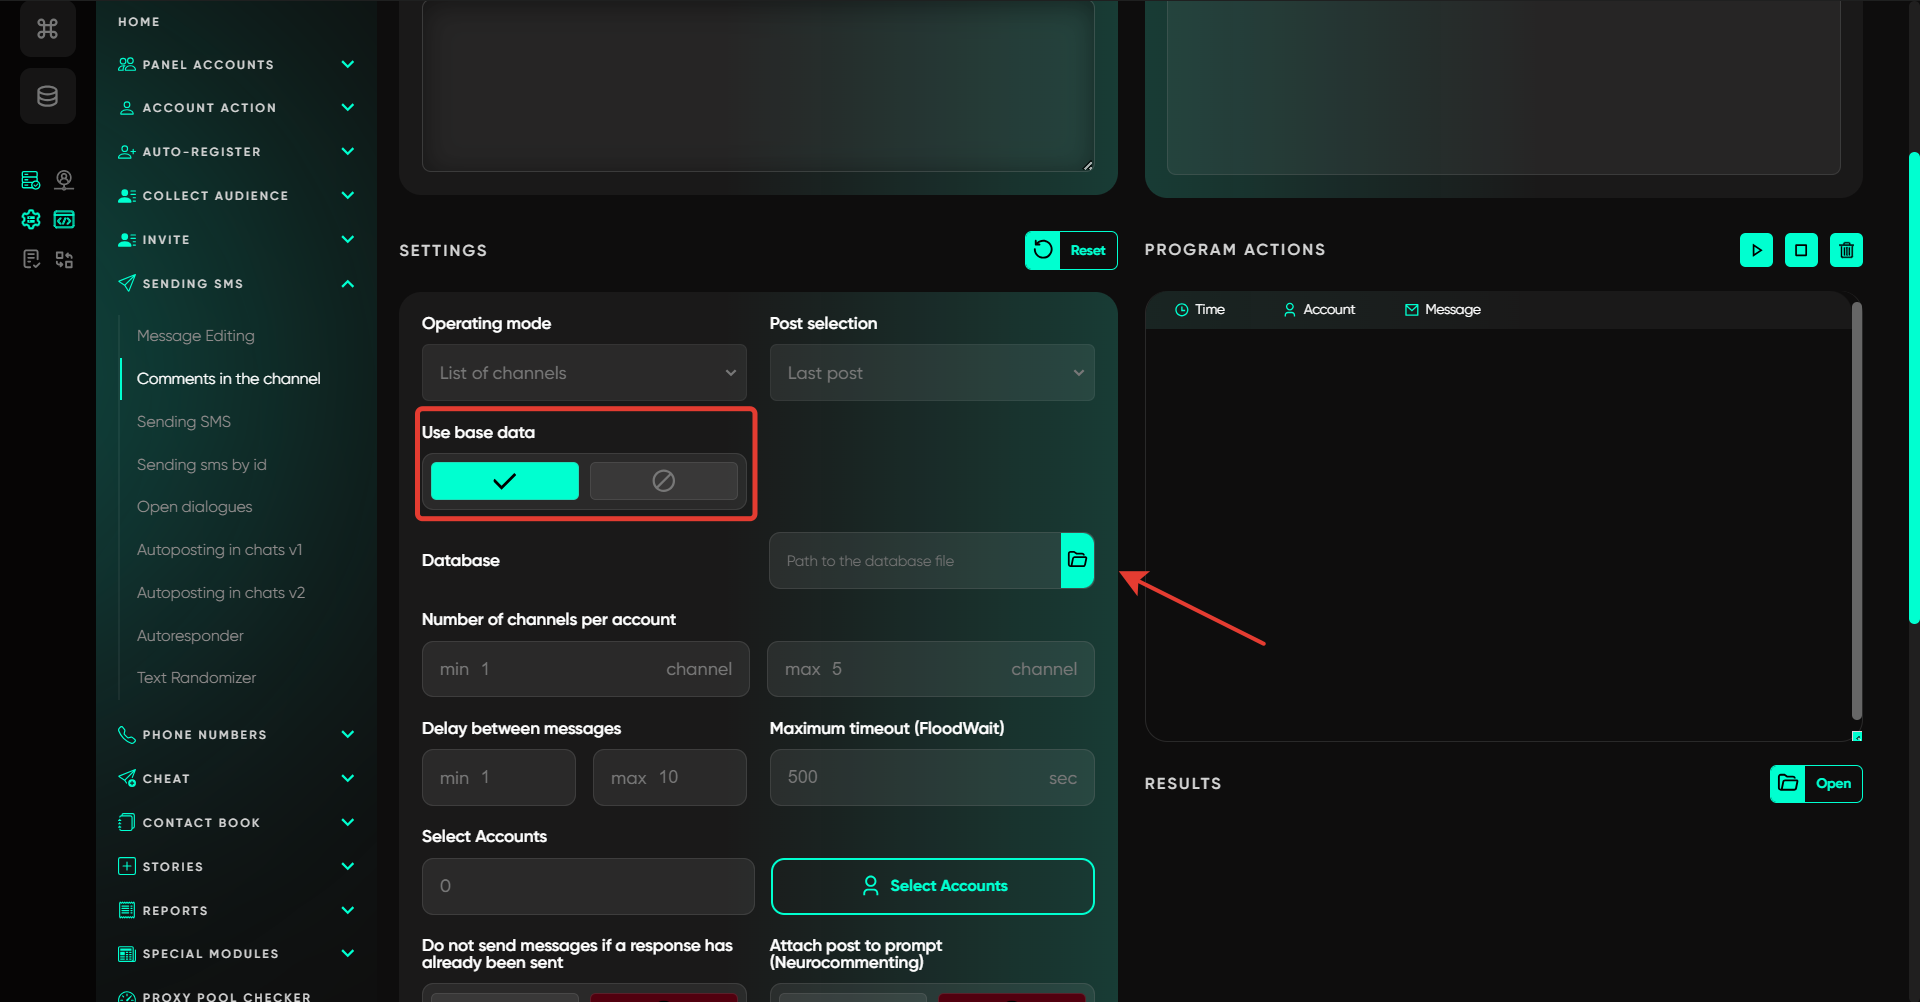Viewport: 1920px width, 1002px height.
Task: Select Message Editing in the sidebar
Action: click(x=196, y=336)
